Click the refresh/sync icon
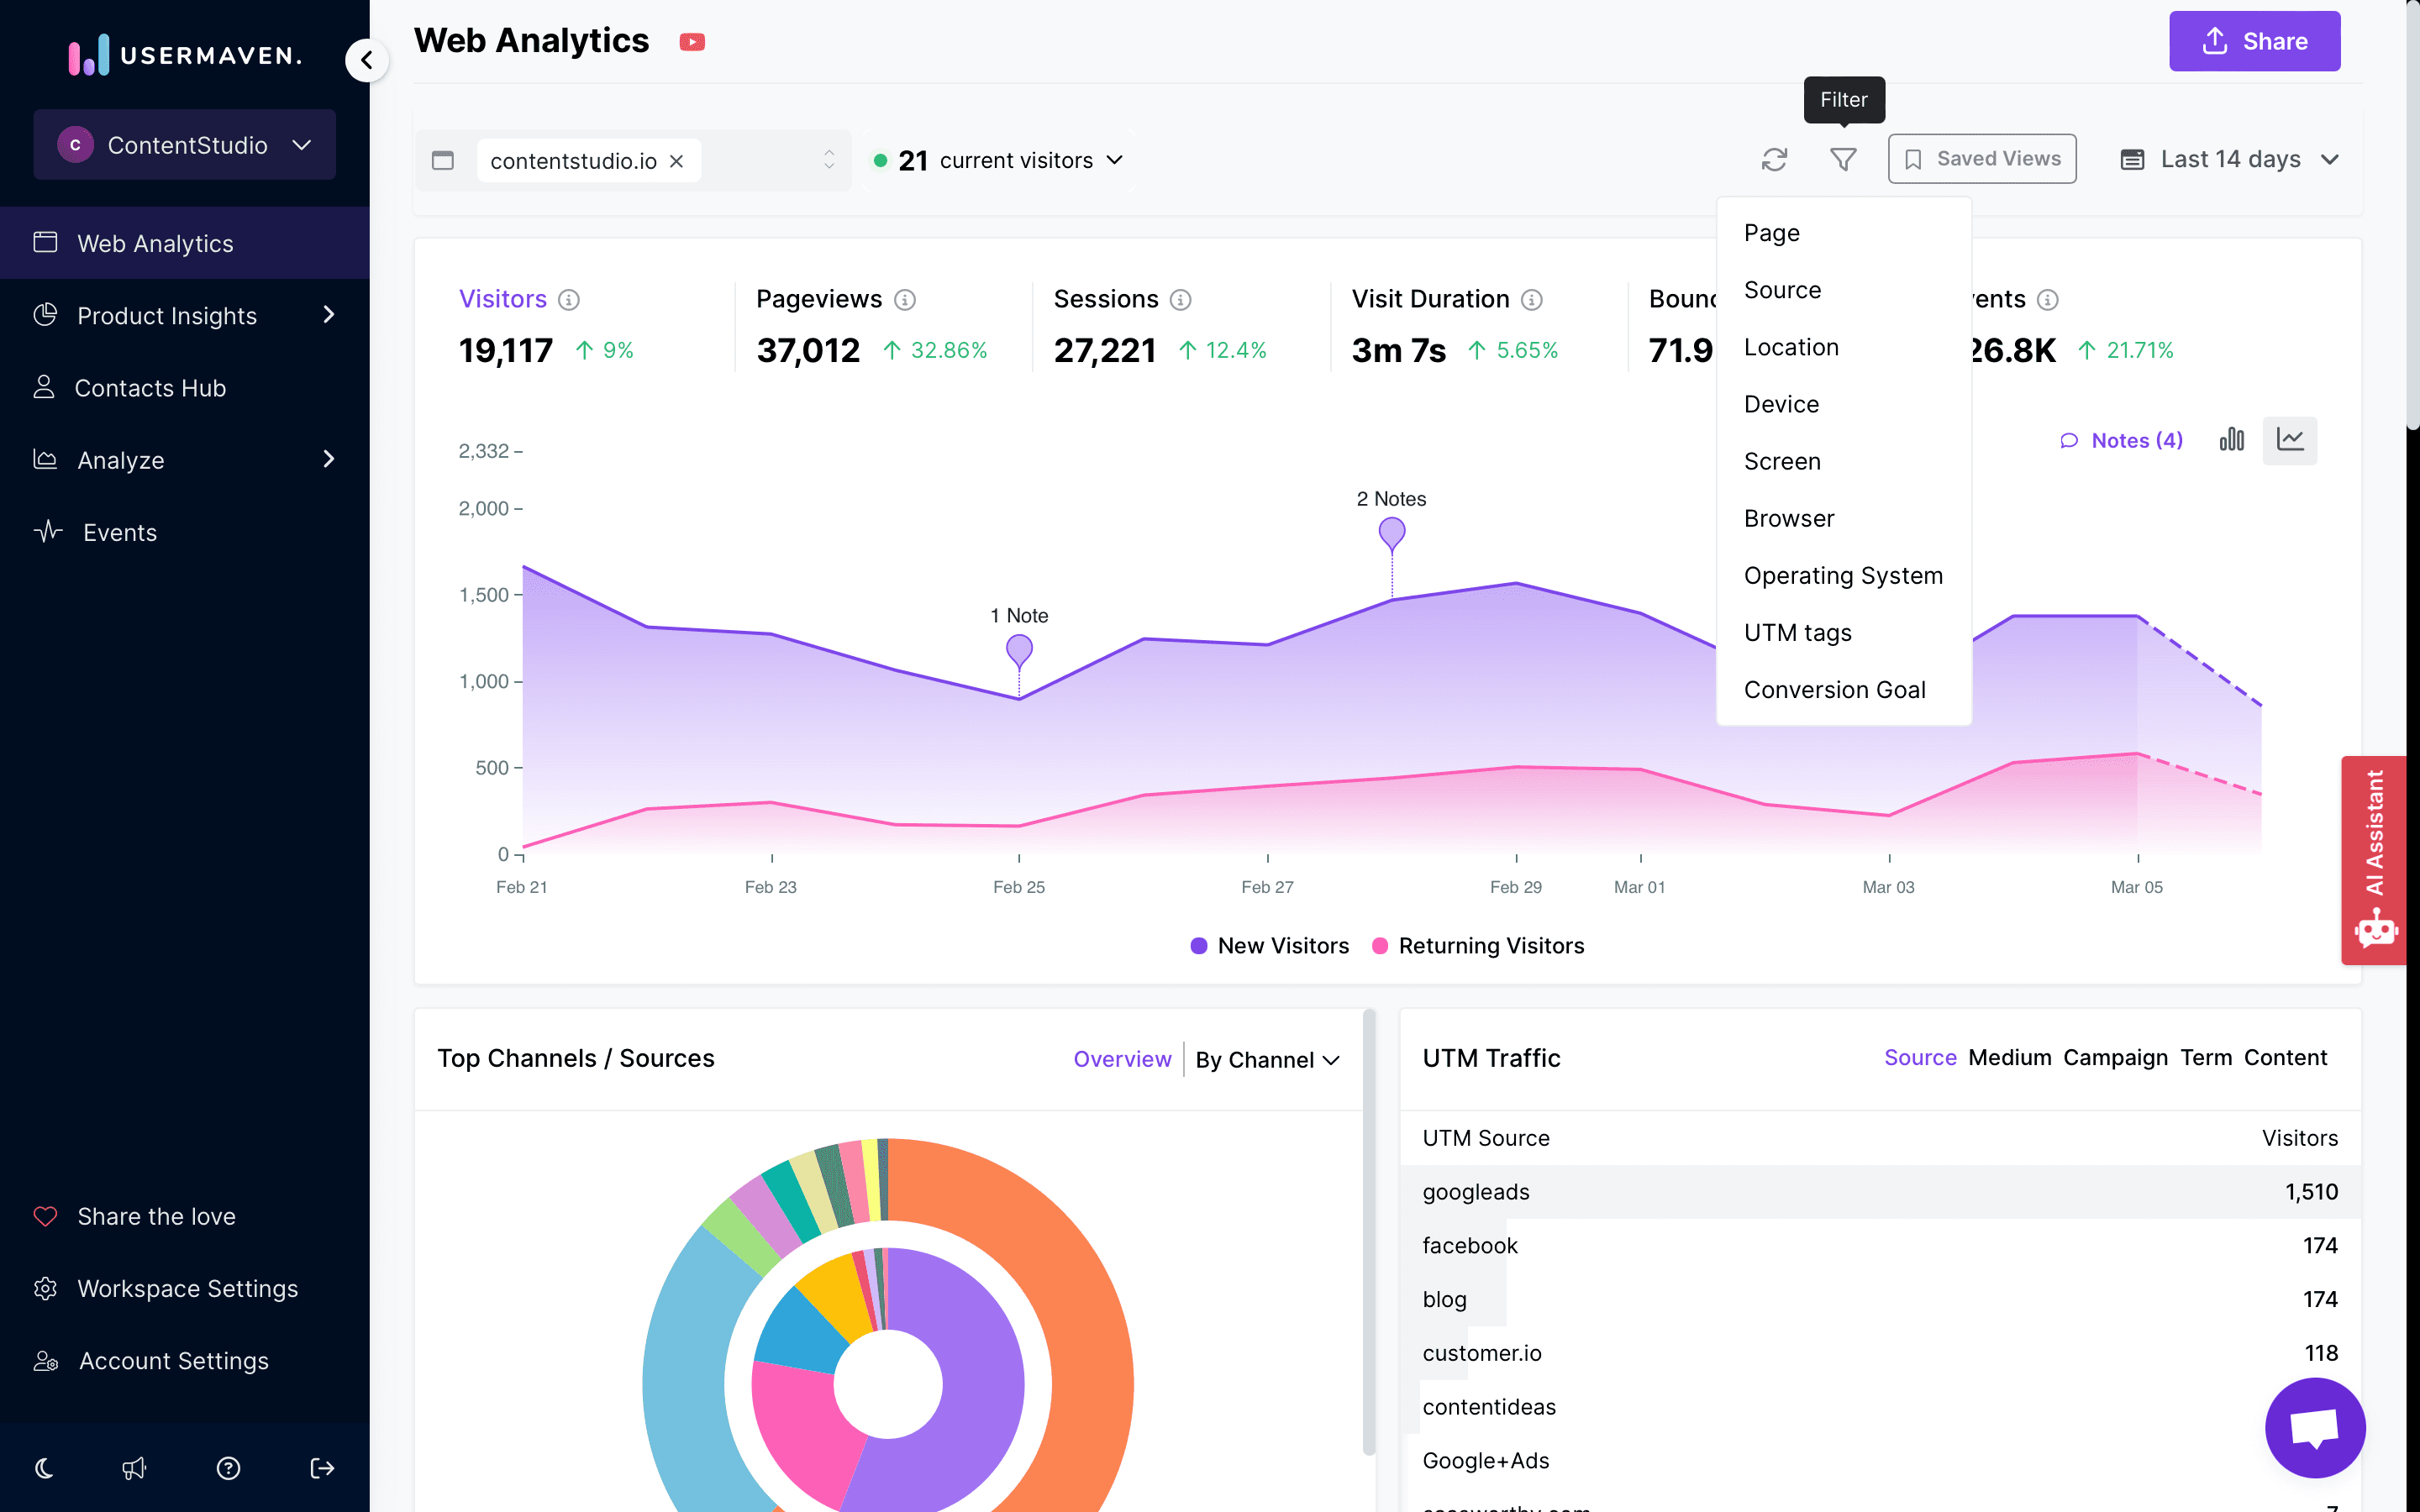Screen dimensions: 2420x1512 pos(1776,159)
